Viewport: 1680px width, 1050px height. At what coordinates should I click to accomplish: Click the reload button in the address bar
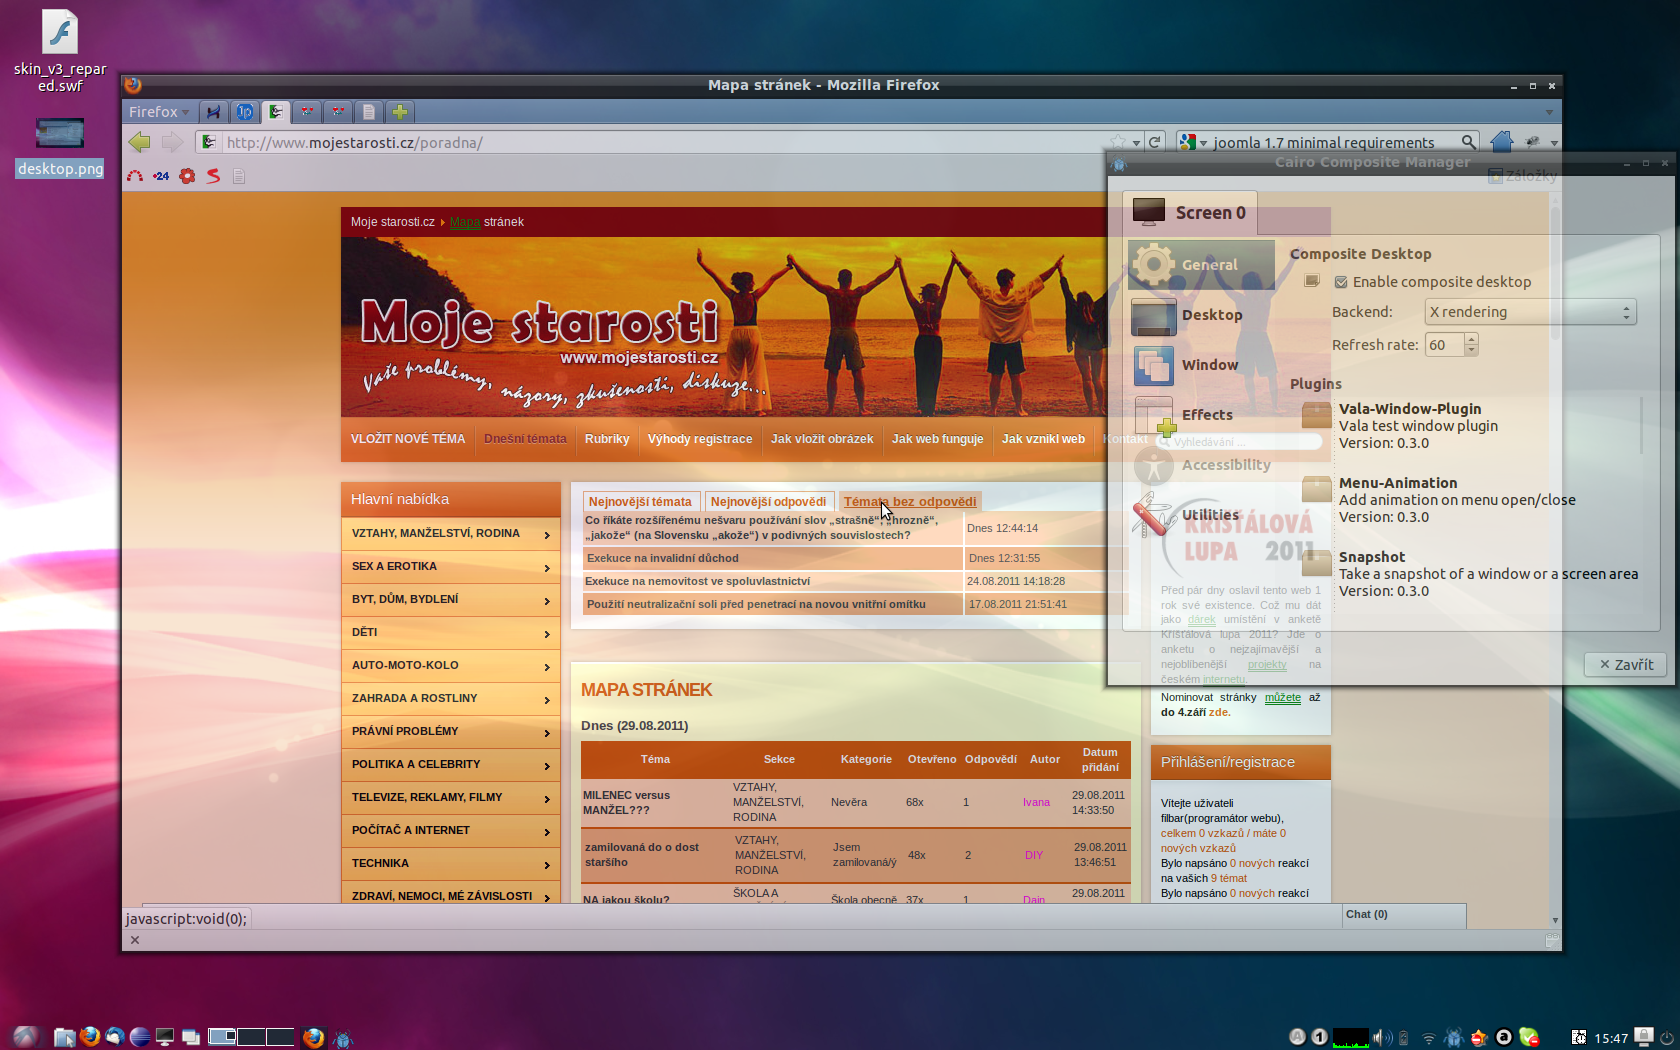click(x=1155, y=142)
